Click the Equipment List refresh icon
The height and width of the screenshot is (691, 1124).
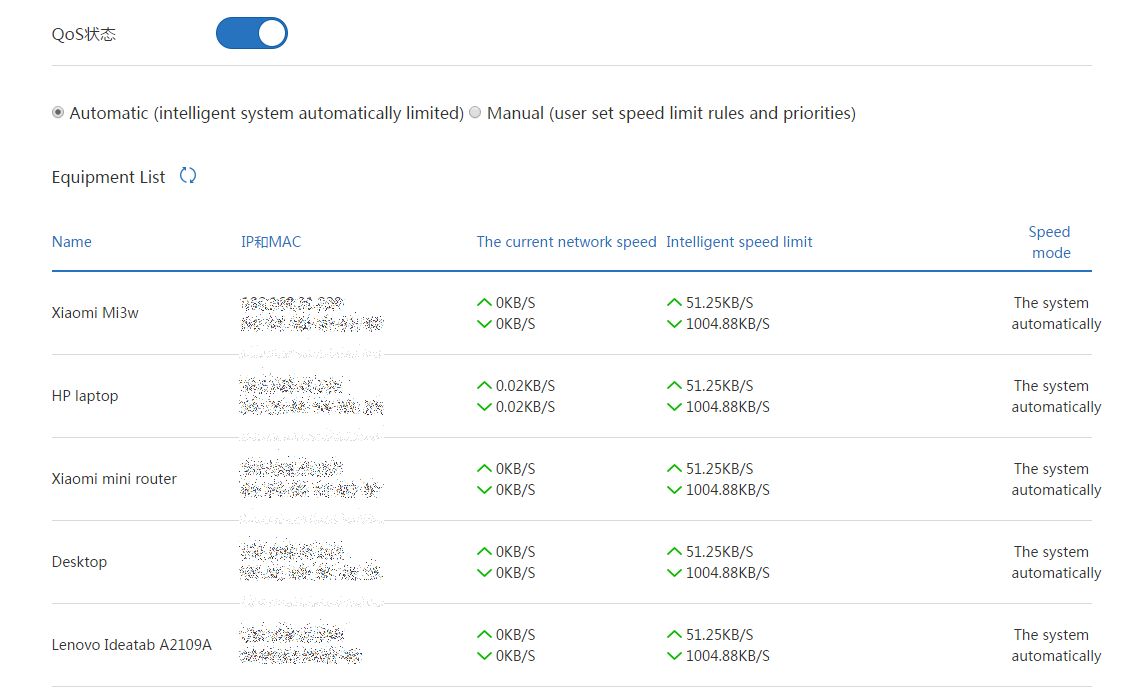pyautogui.click(x=188, y=176)
